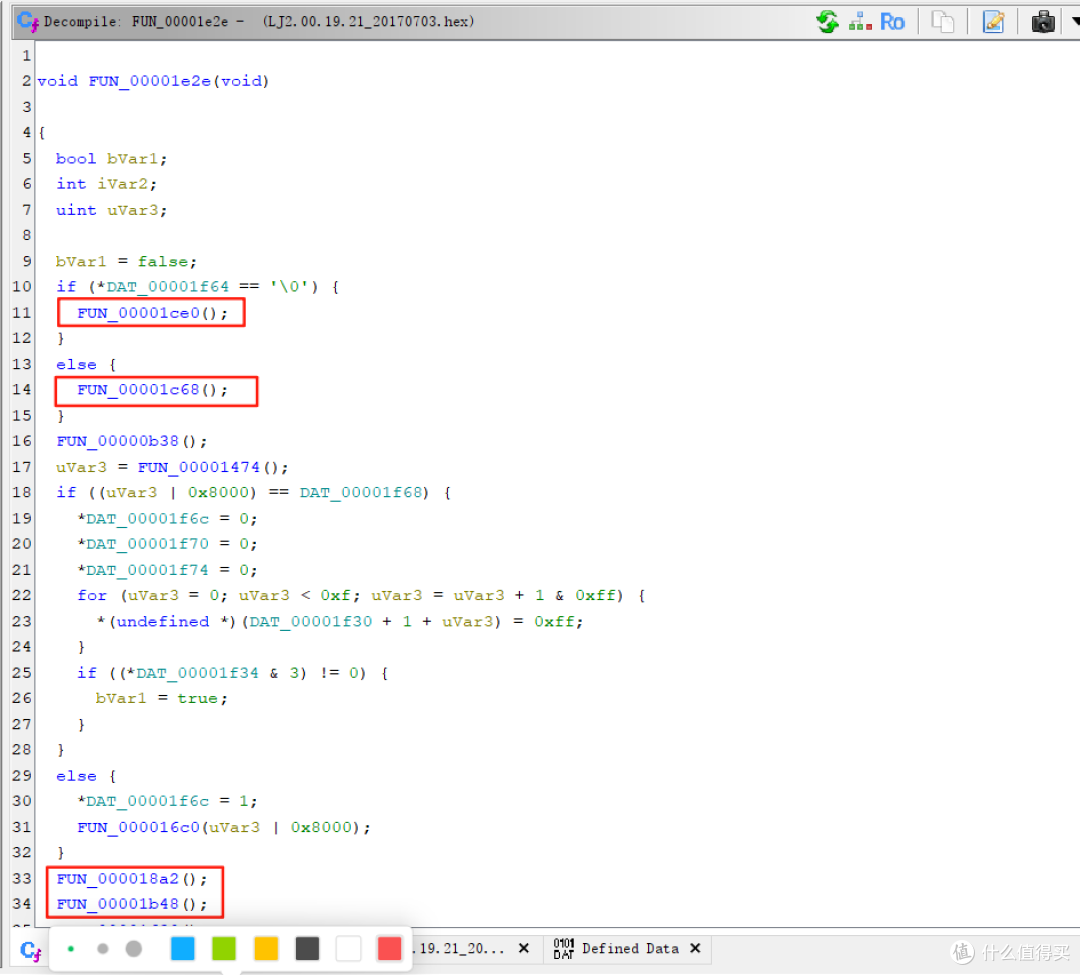Click DAT_00001f70 on line 20
The width and height of the screenshot is (1080, 975).
(147, 545)
